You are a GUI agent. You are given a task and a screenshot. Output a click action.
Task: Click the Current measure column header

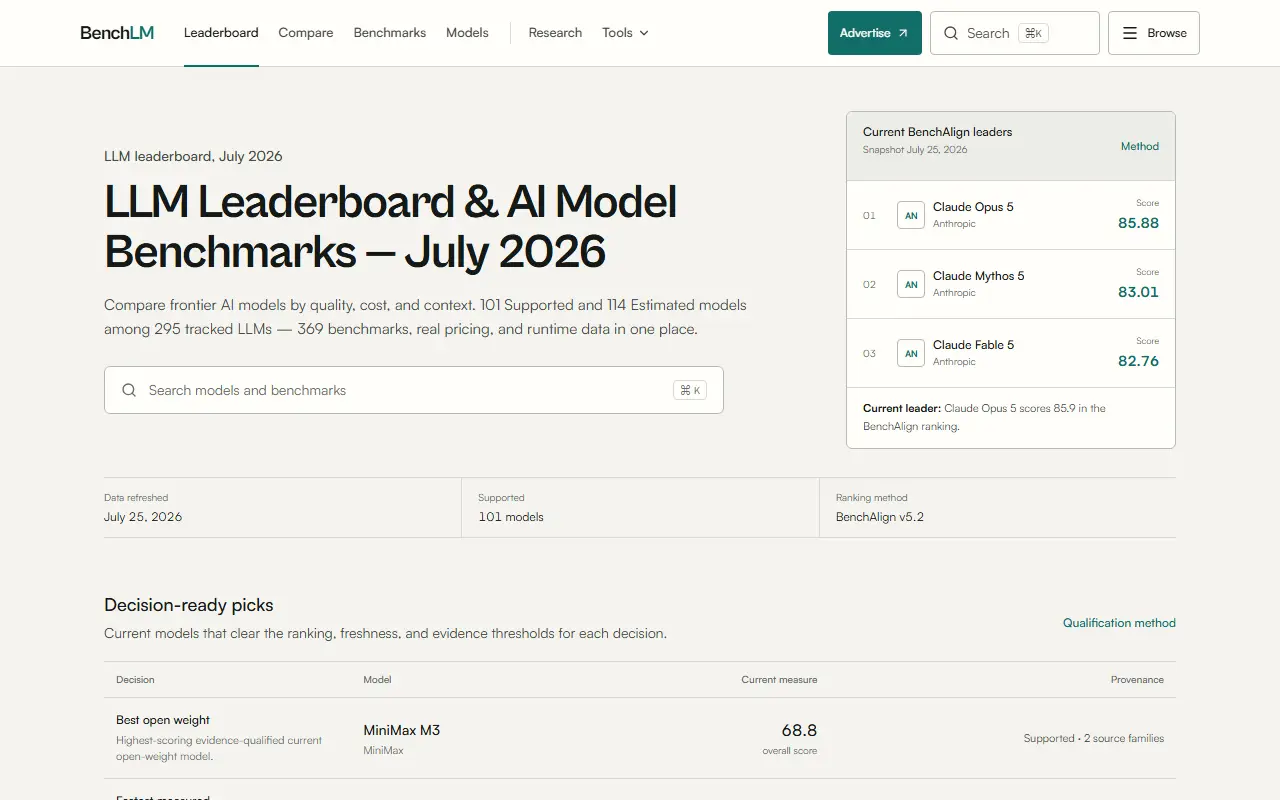pyautogui.click(x=779, y=680)
